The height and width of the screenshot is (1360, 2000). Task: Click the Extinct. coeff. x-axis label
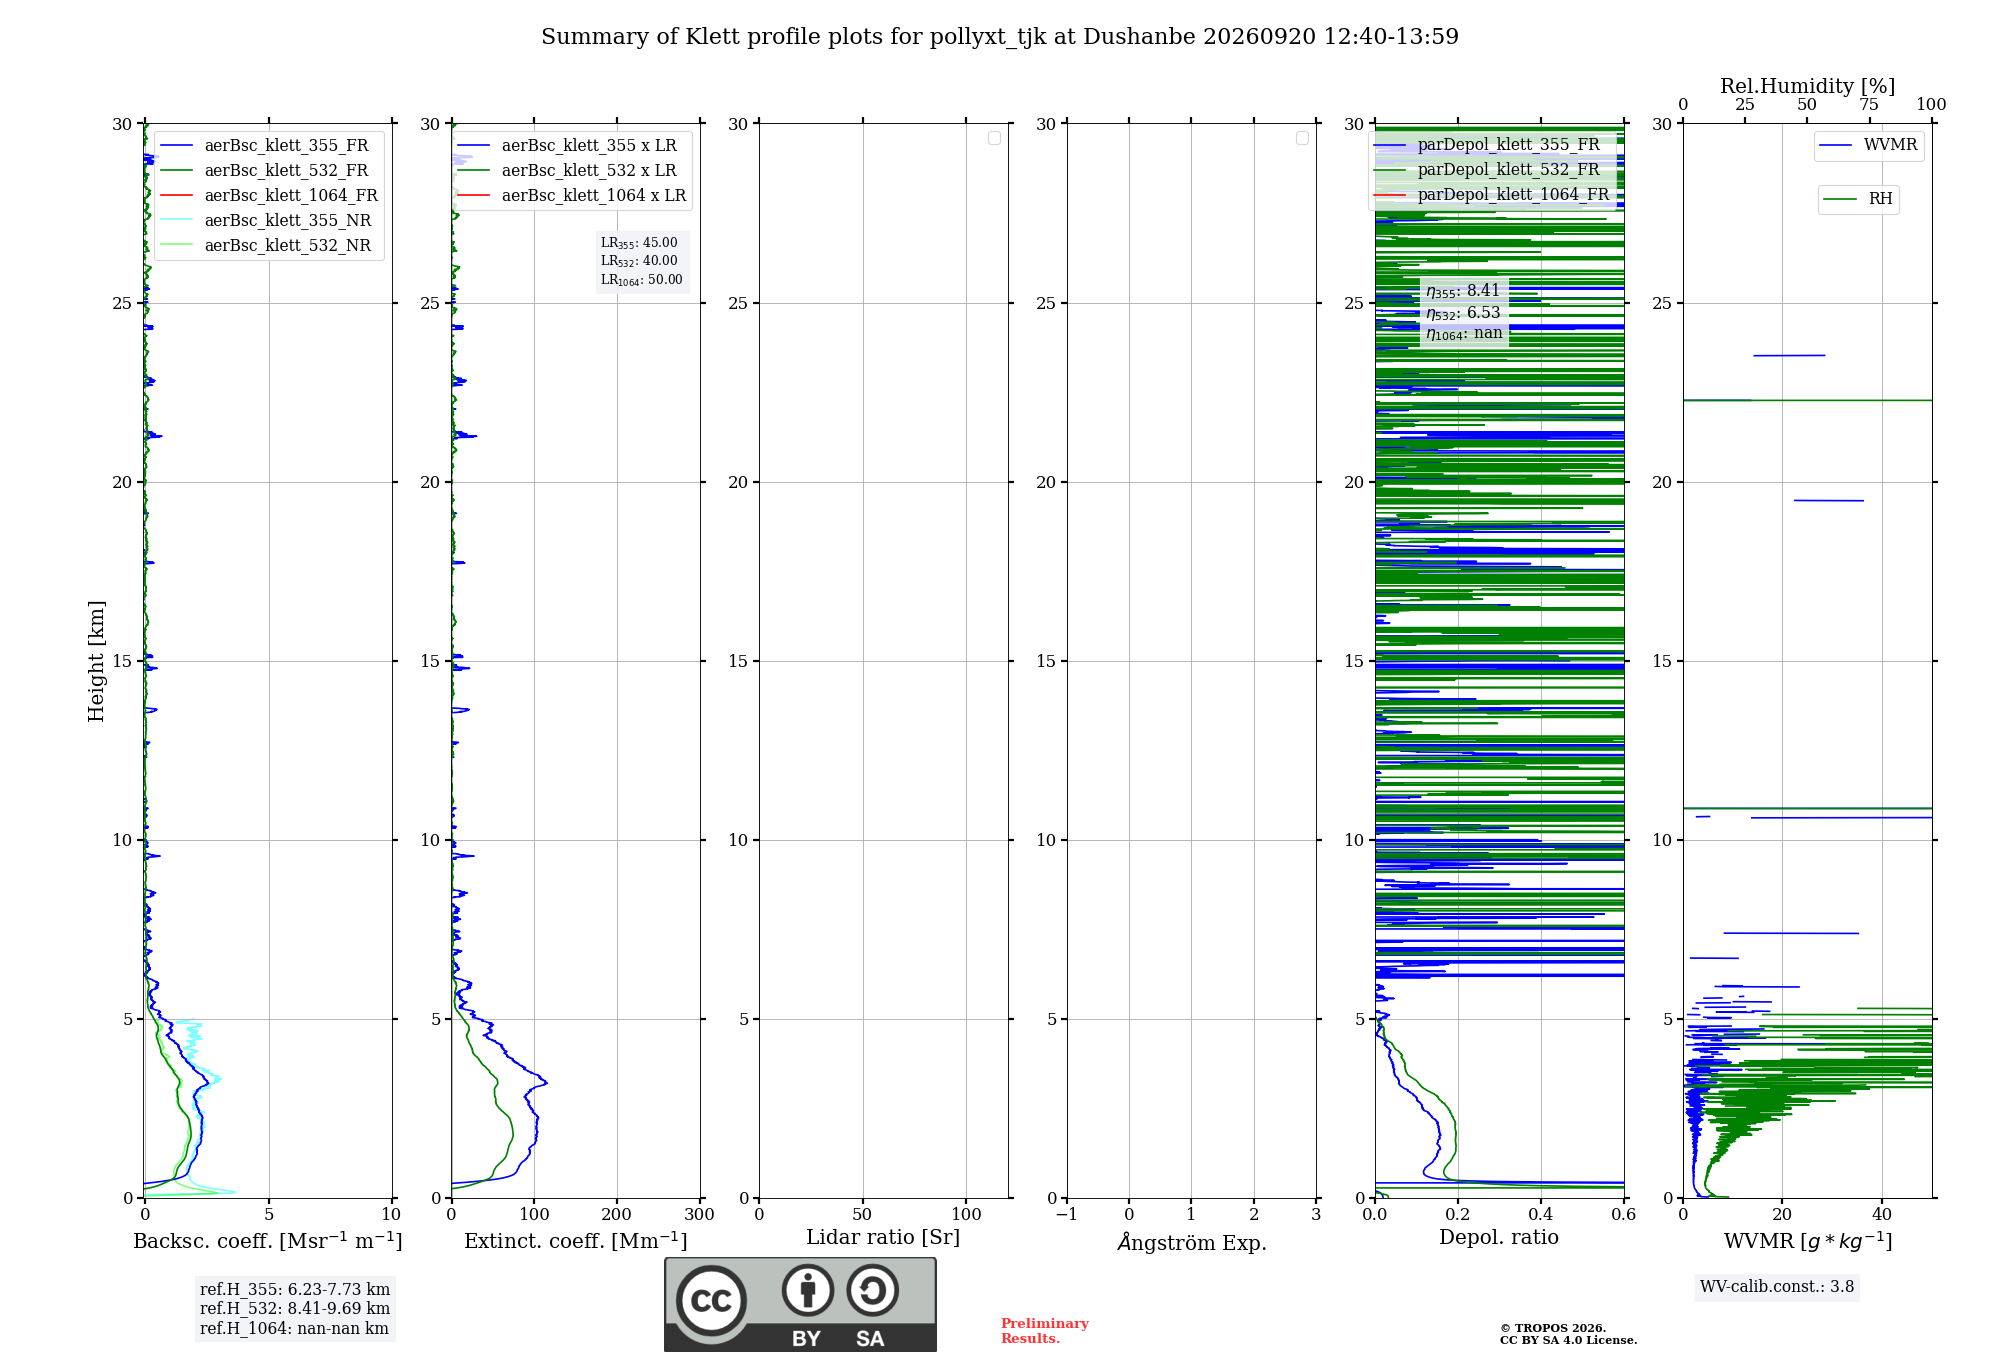(x=576, y=1241)
